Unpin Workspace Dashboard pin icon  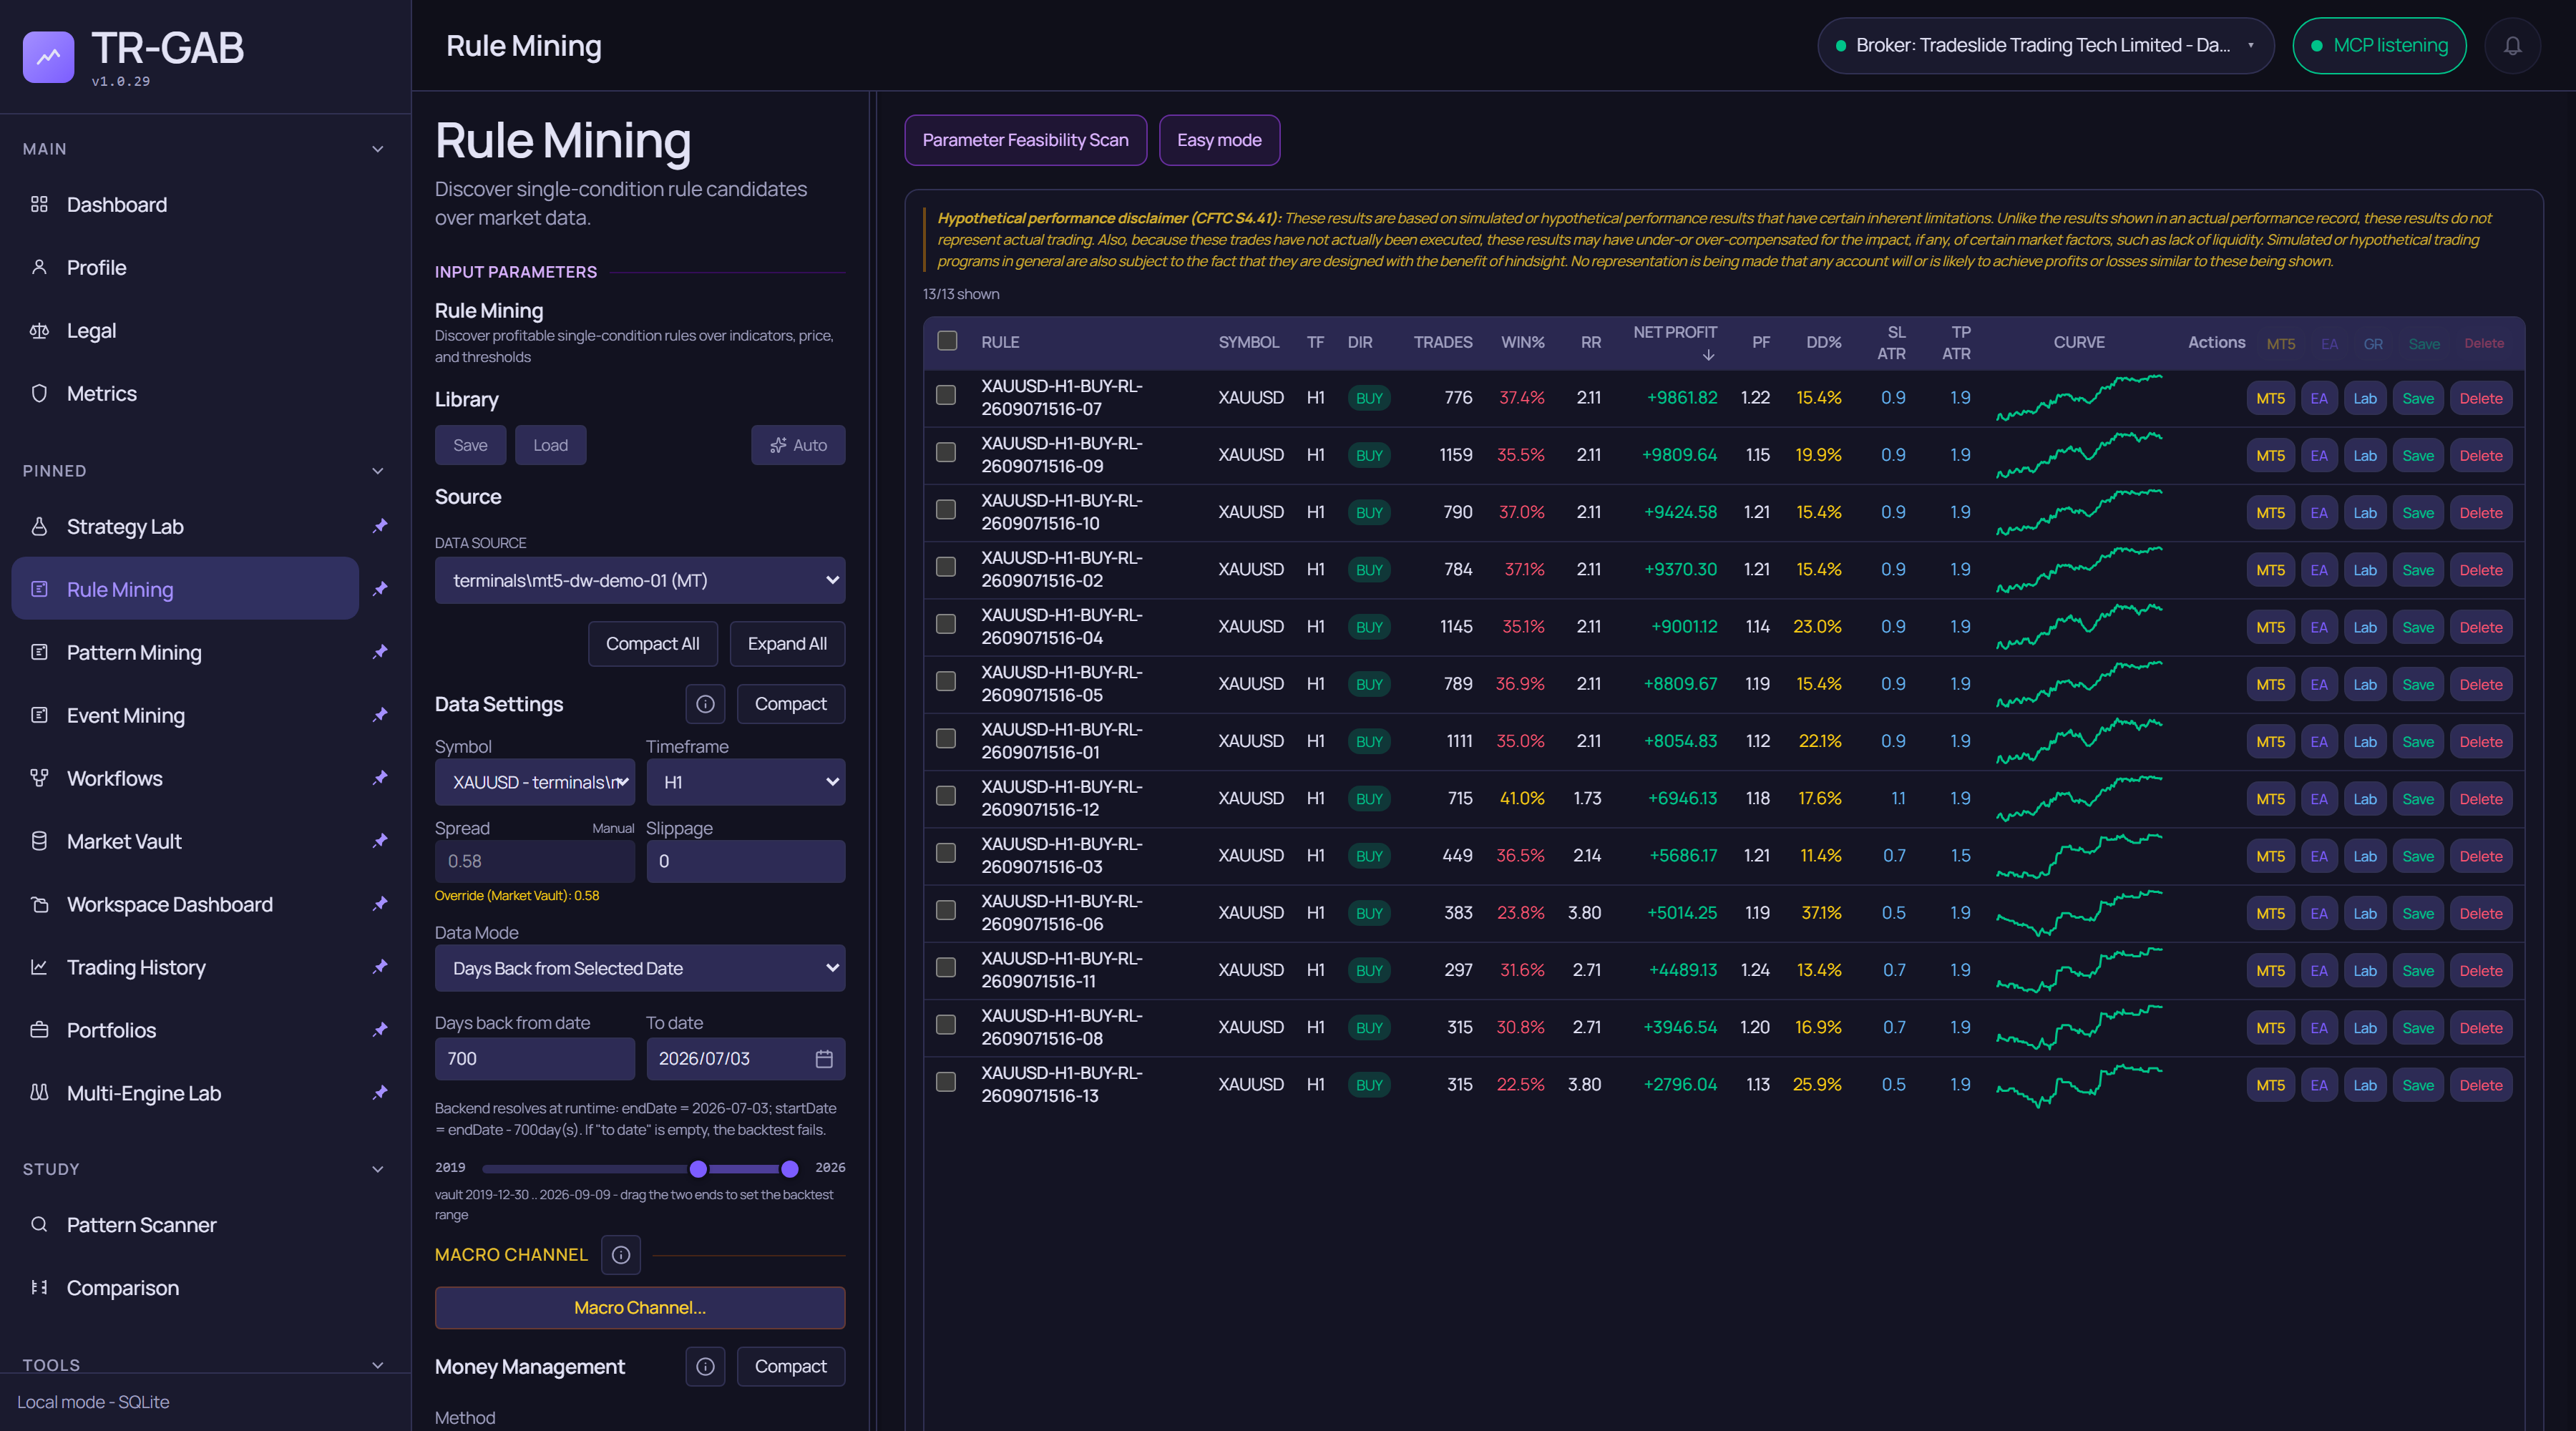[380, 904]
